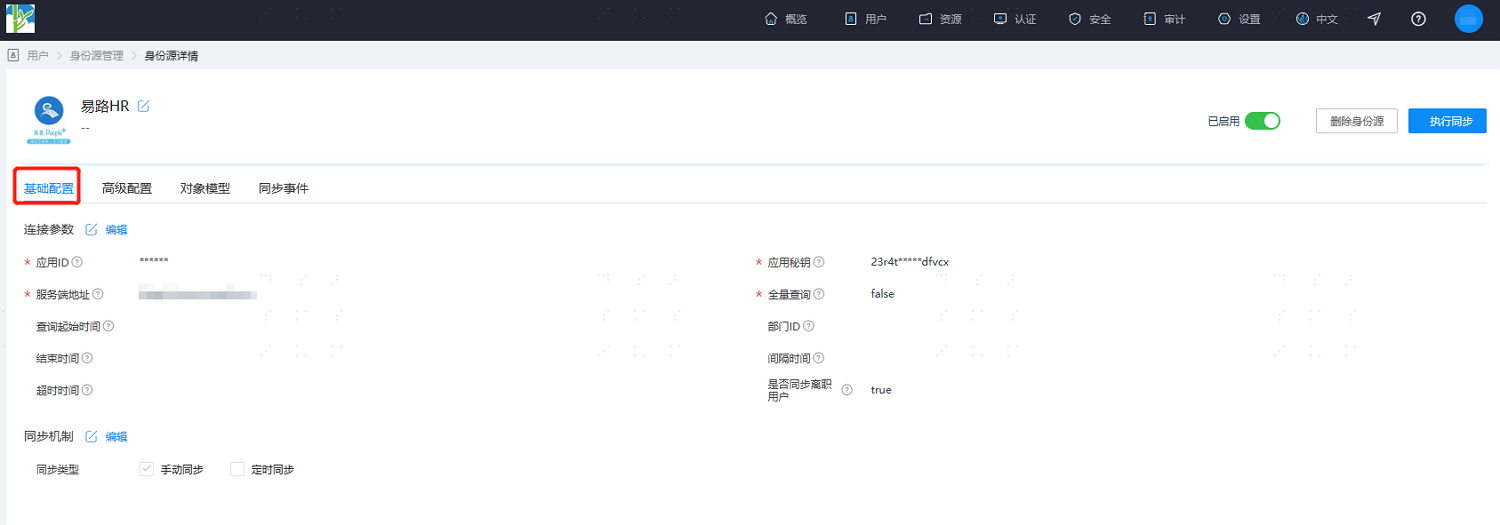The height and width of the screenshot is (525, 1500).
Task: Click help icon next to 查询起始时间
Action: pos(109,326)
